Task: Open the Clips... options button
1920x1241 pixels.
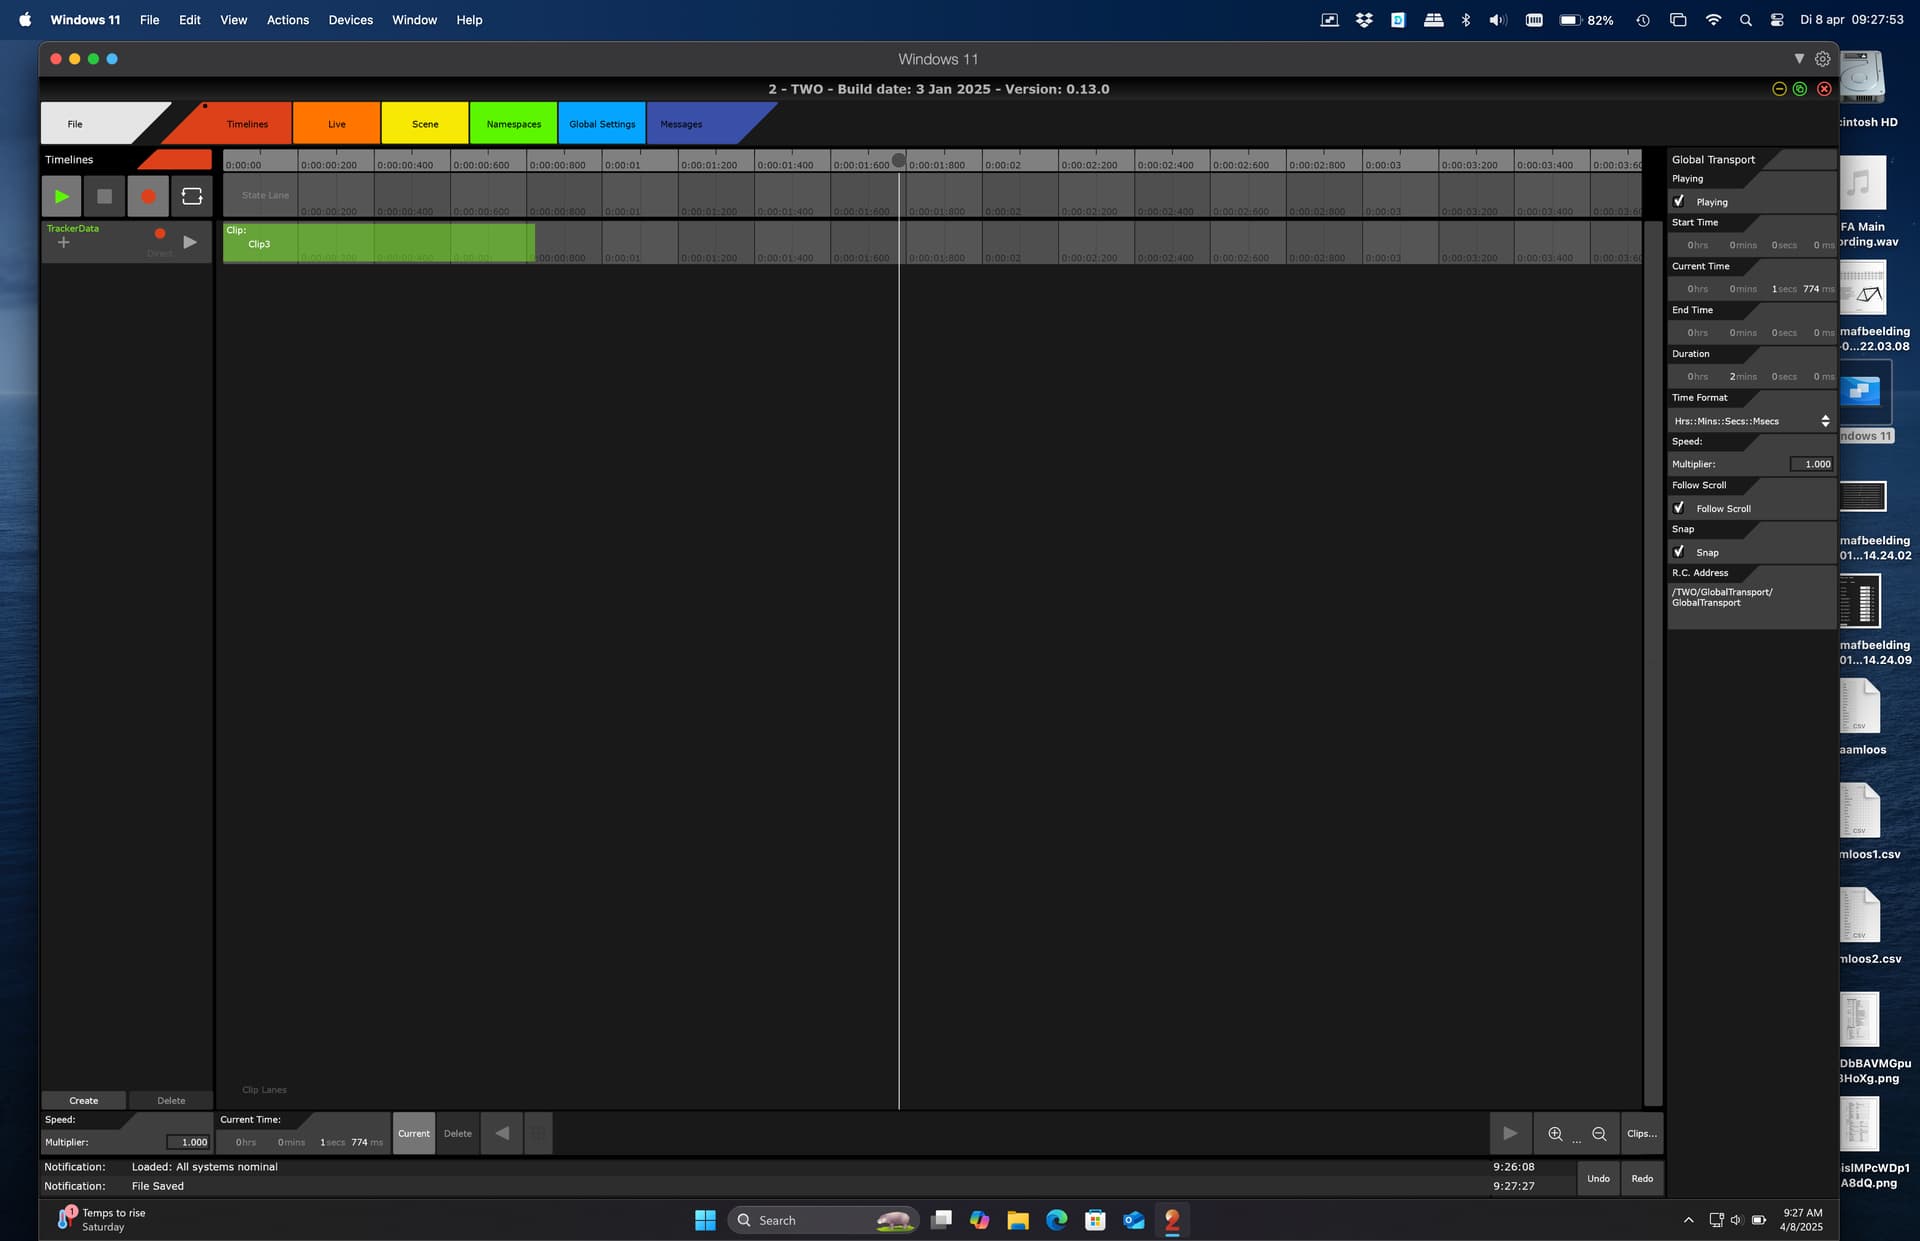Action: point(1642,1133)
